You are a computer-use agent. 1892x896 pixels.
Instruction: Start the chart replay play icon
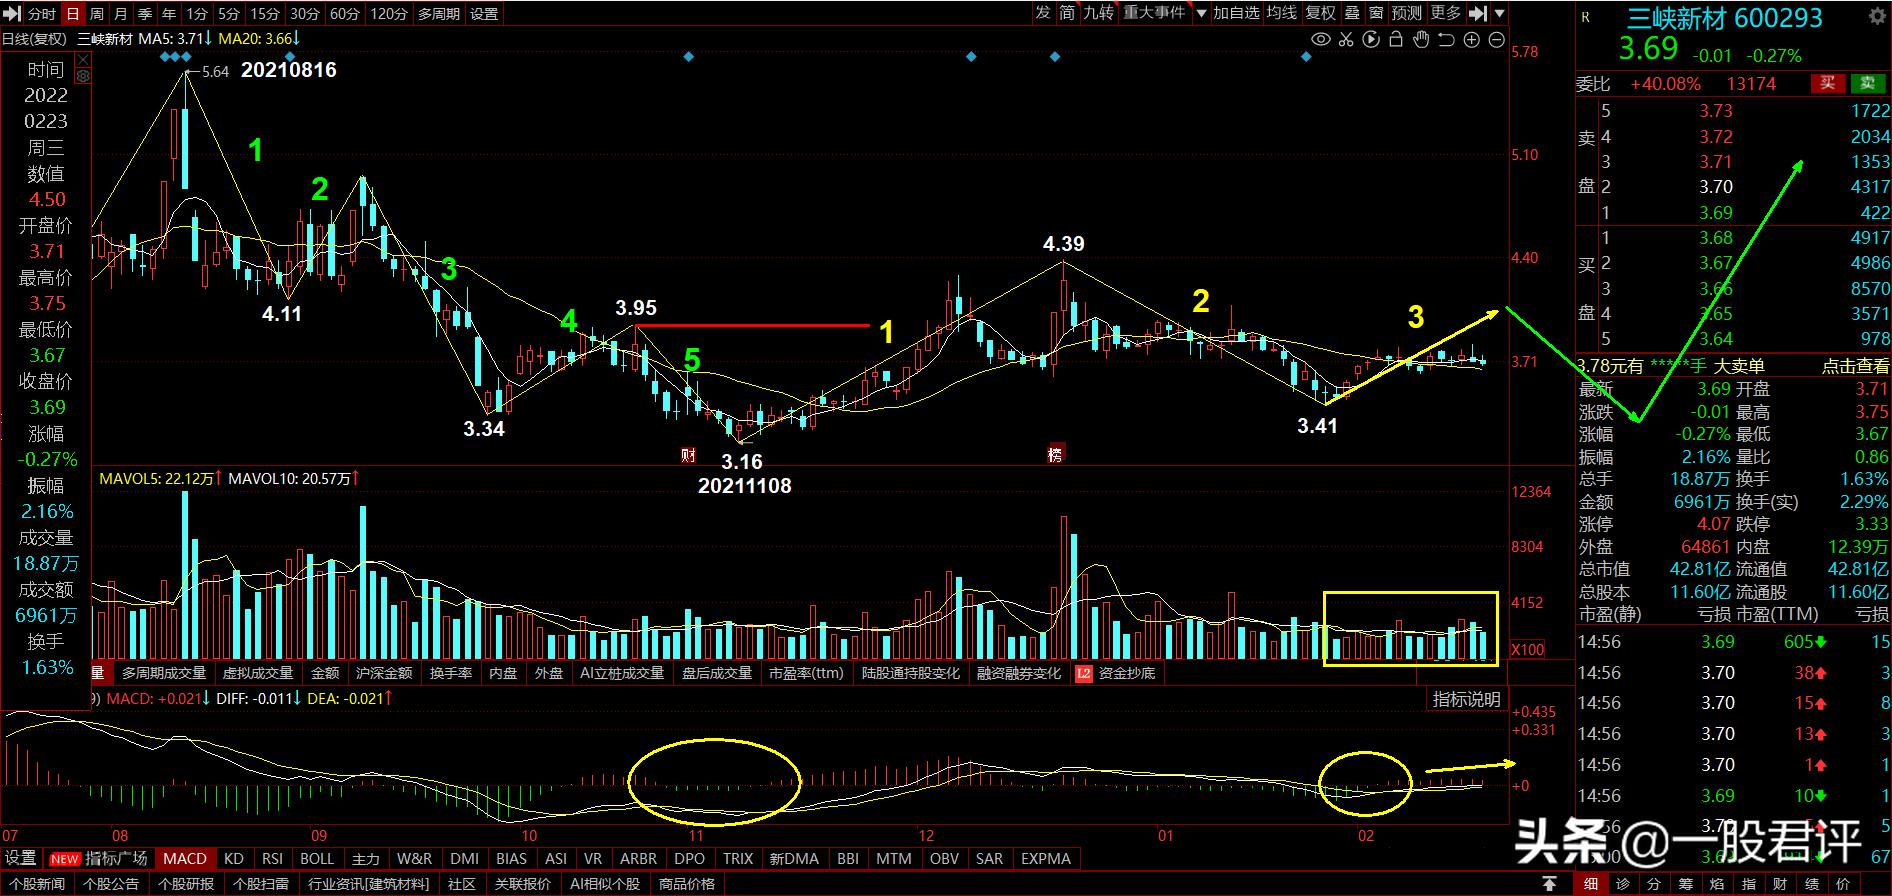pyautogui.click(x=1371, y=40)
